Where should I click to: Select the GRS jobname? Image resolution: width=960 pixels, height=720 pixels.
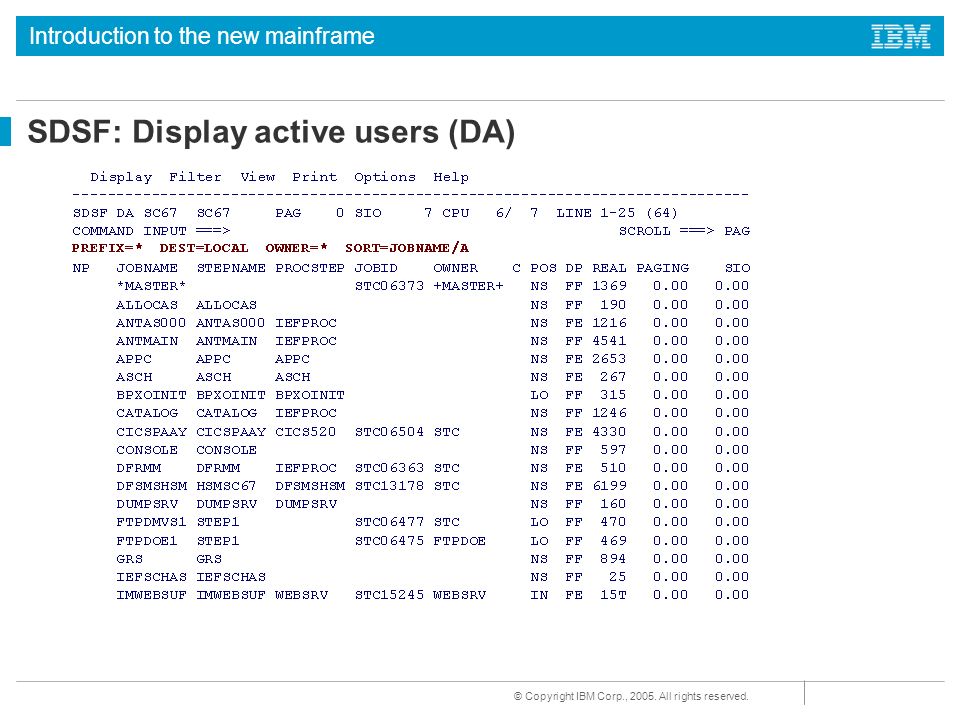(x=129, y=559)
